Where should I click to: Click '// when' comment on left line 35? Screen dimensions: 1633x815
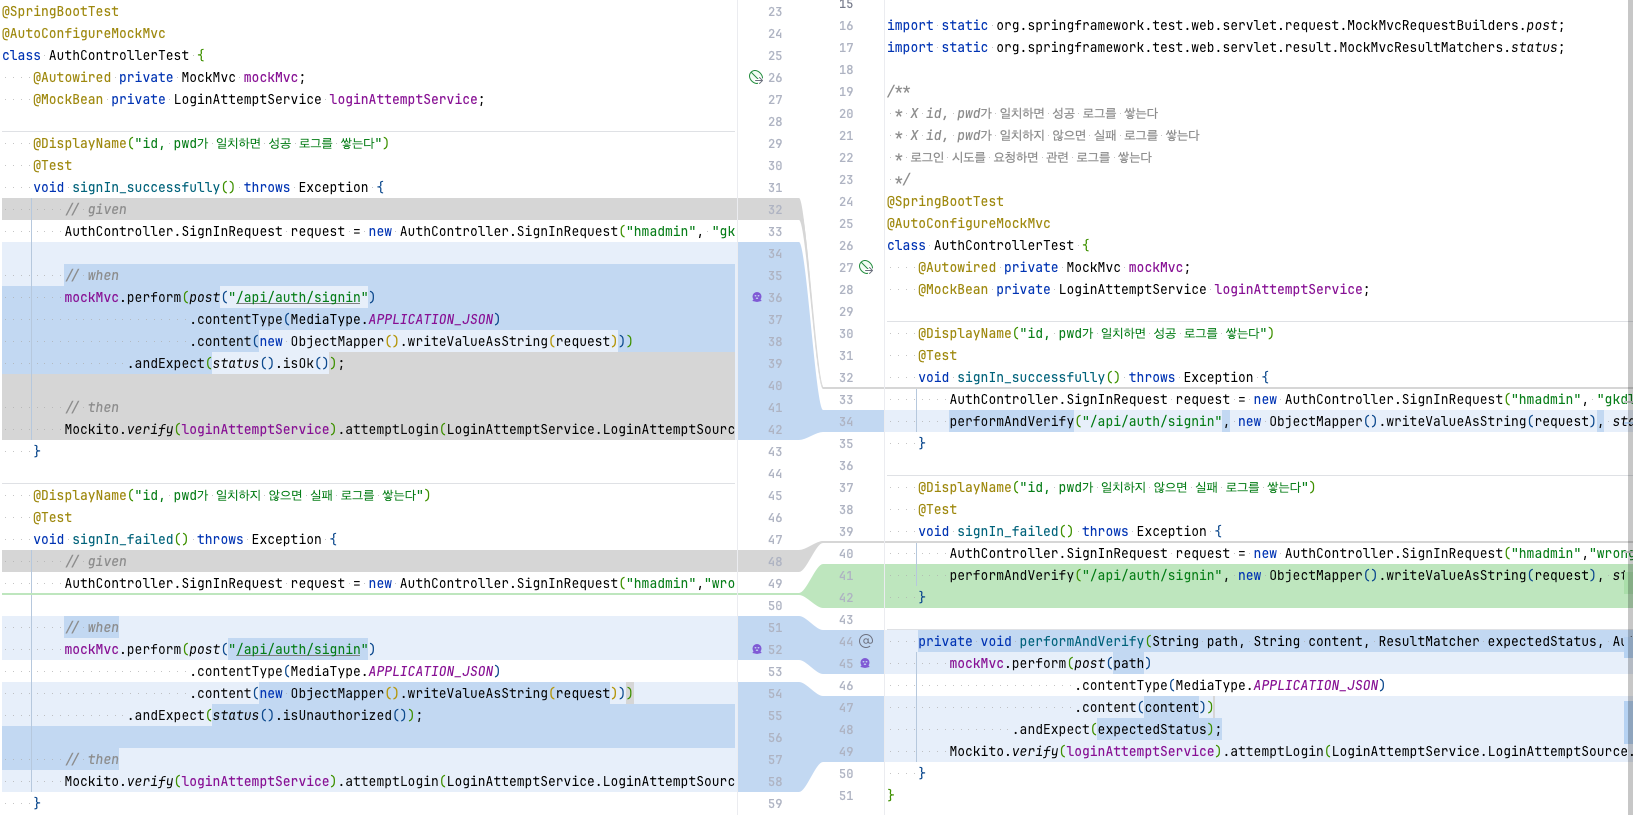coord(92,275)
